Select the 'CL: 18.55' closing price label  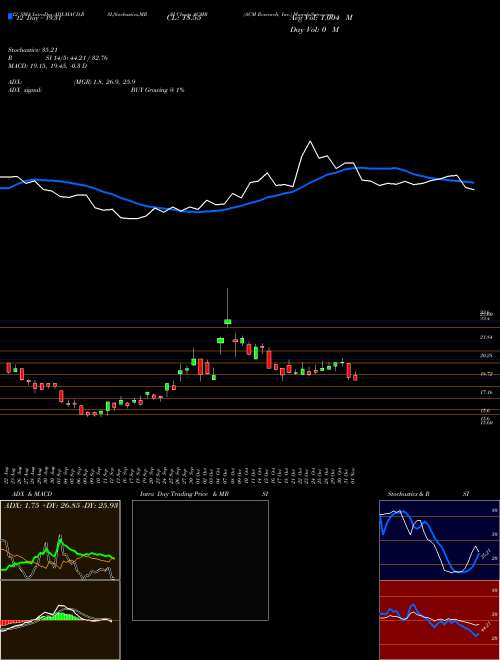(184, 19)
